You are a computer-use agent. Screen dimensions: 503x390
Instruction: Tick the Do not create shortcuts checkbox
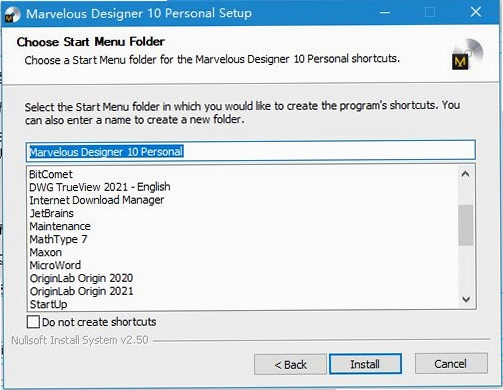pos(33,322)
